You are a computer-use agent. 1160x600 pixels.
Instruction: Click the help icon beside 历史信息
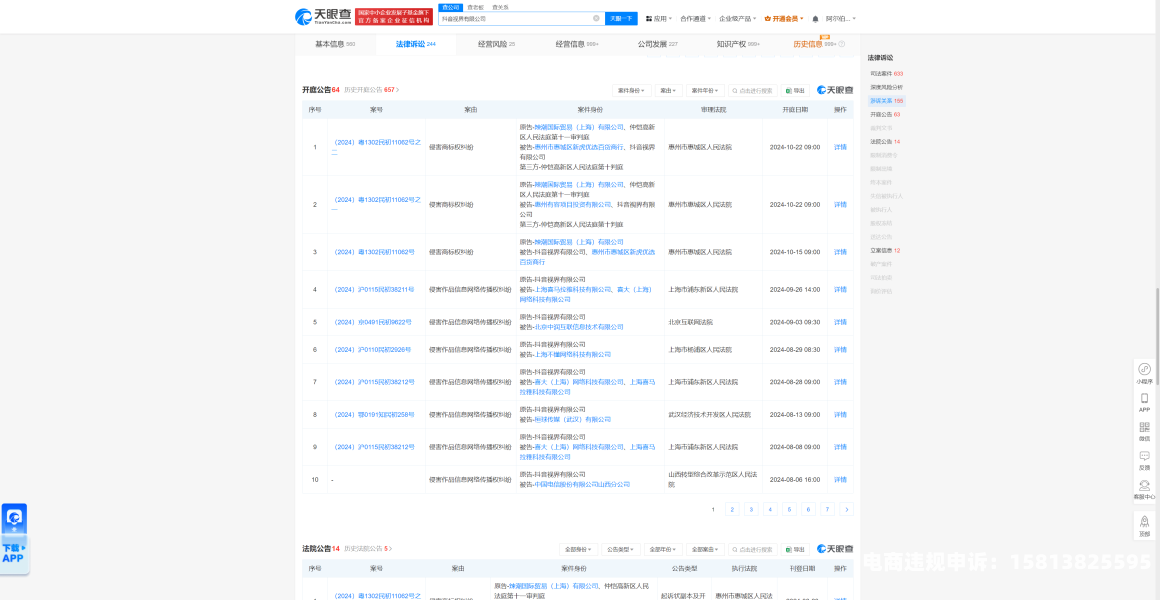(842, 44)
